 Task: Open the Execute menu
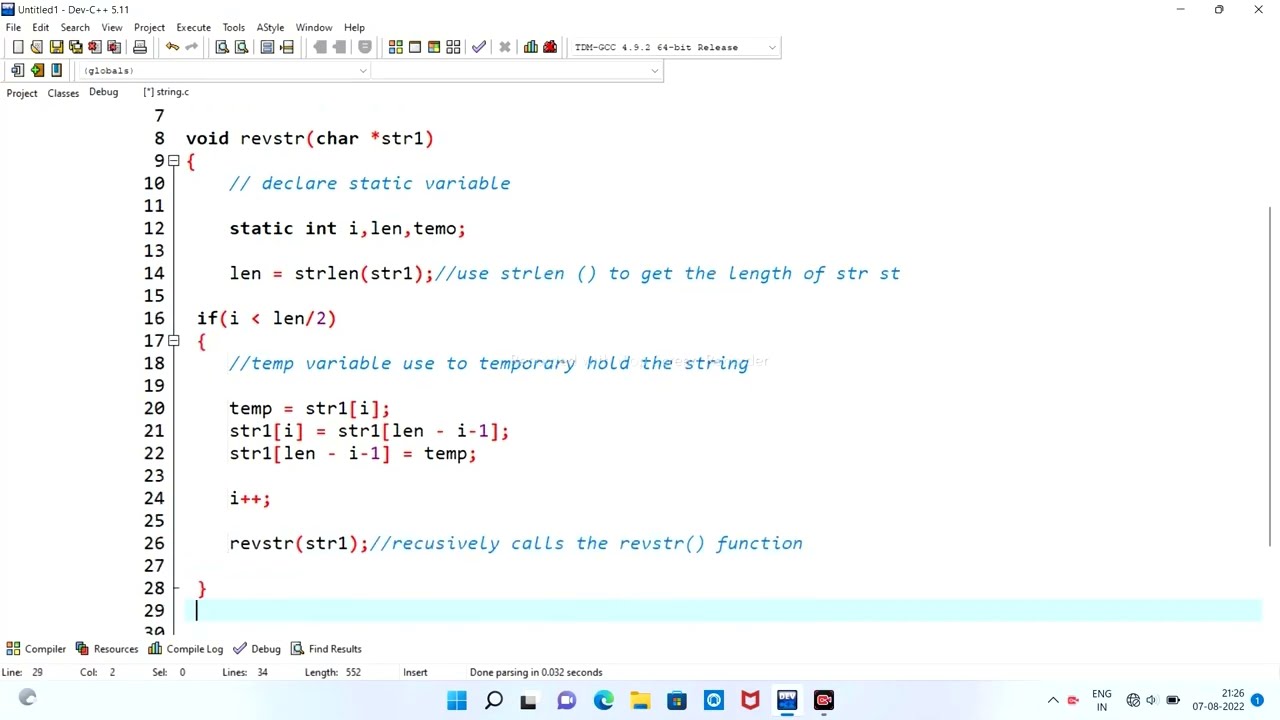click(193, 27)
